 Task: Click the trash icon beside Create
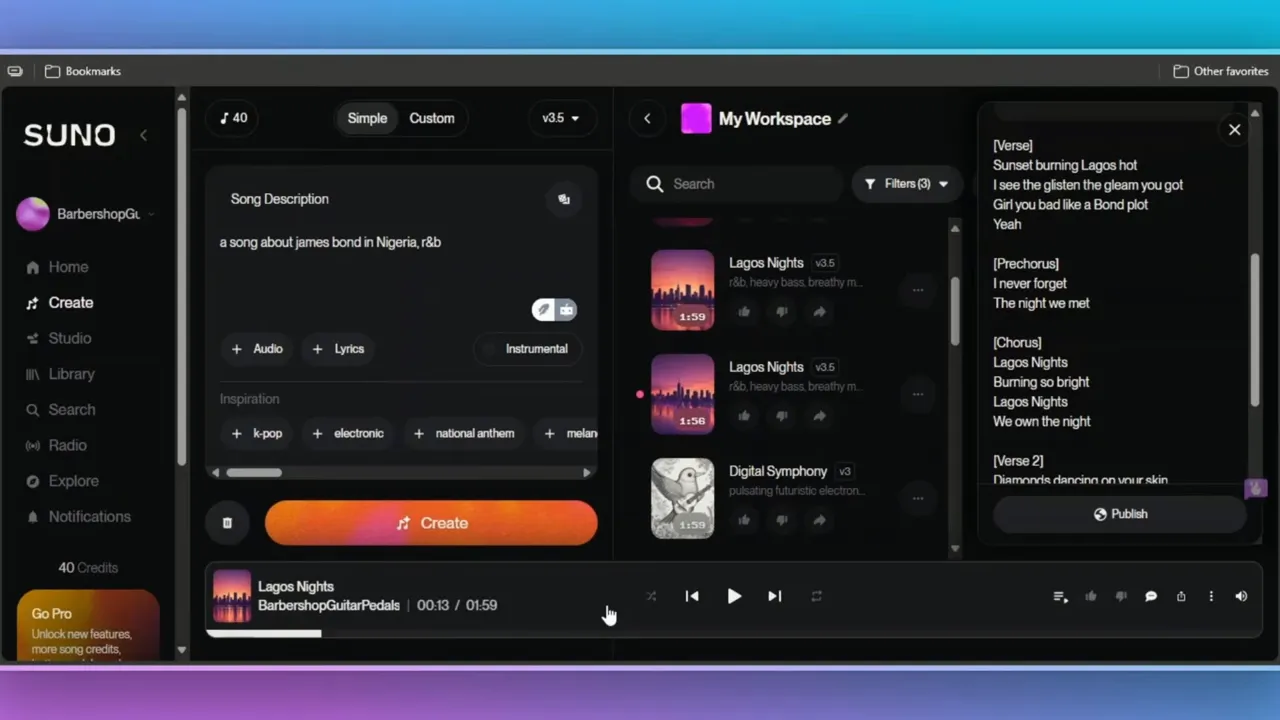227,523
